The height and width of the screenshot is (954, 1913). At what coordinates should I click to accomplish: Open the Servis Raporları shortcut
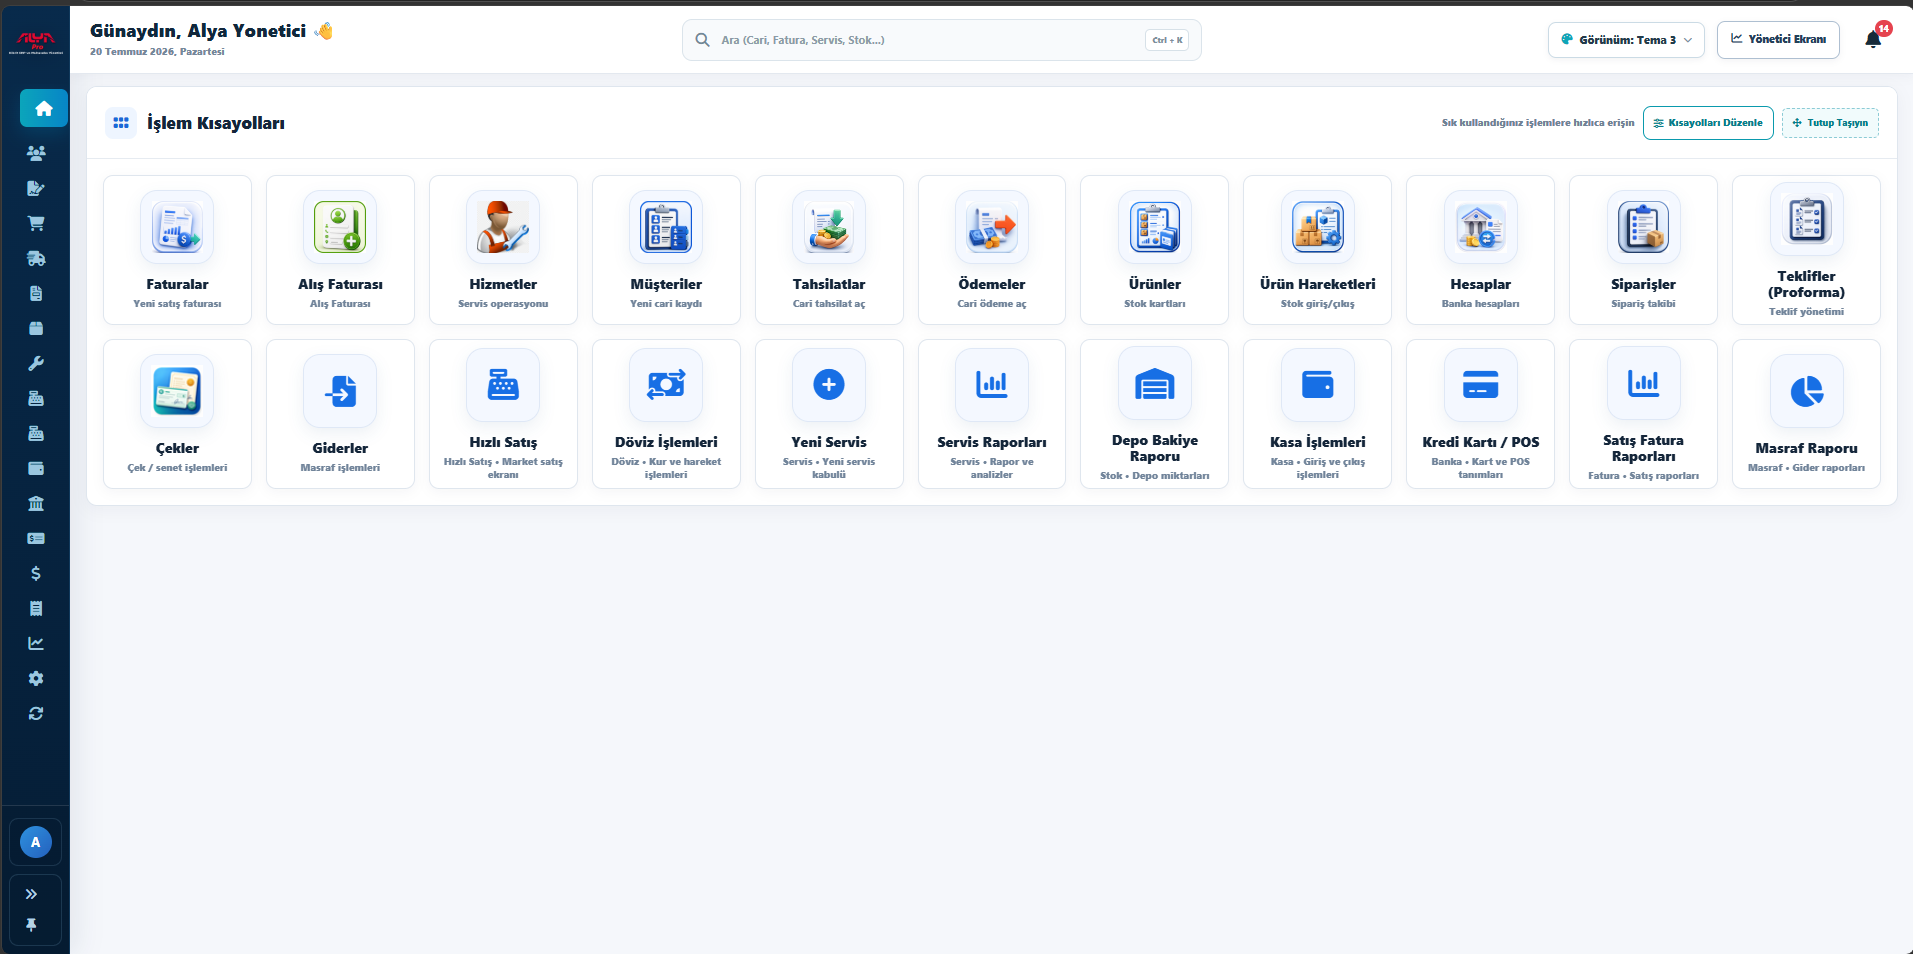(992, 414)
